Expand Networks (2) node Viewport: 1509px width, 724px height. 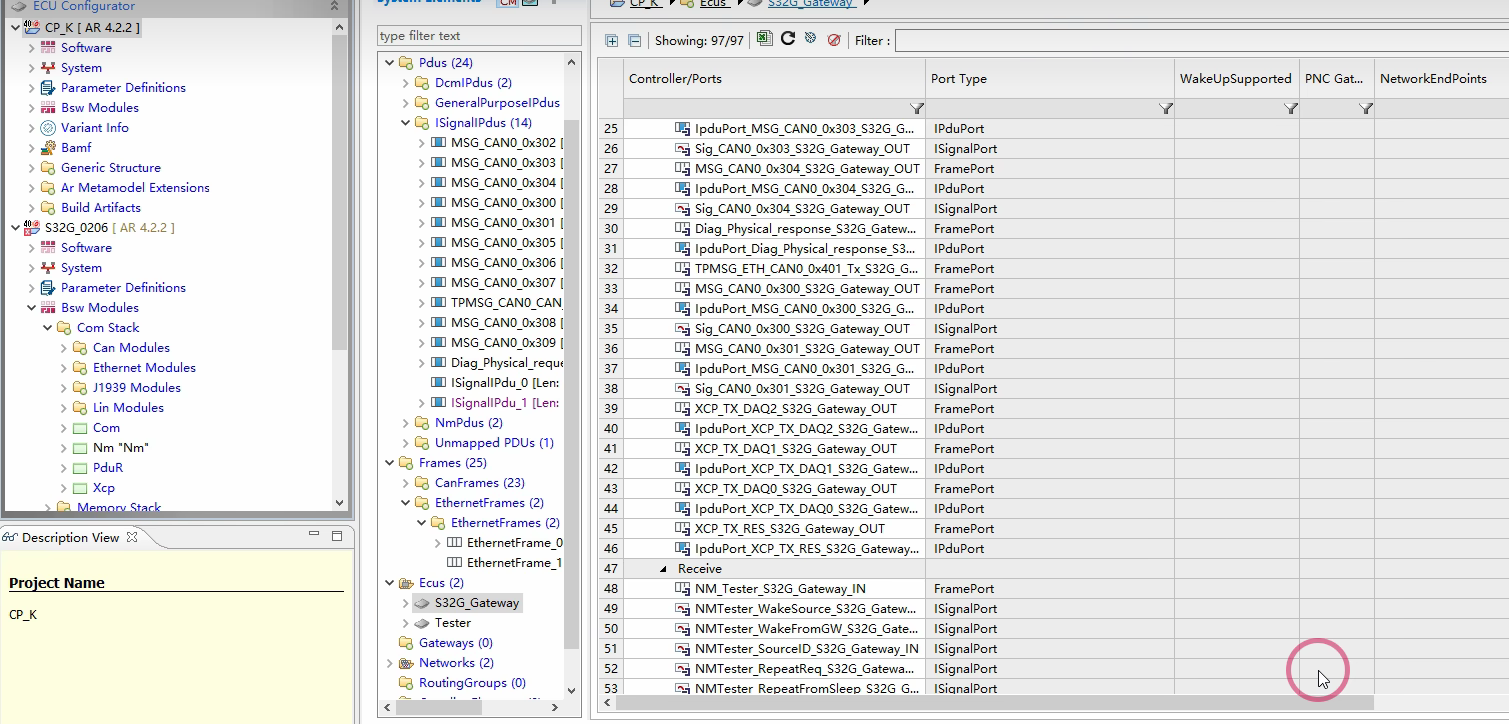389,663
